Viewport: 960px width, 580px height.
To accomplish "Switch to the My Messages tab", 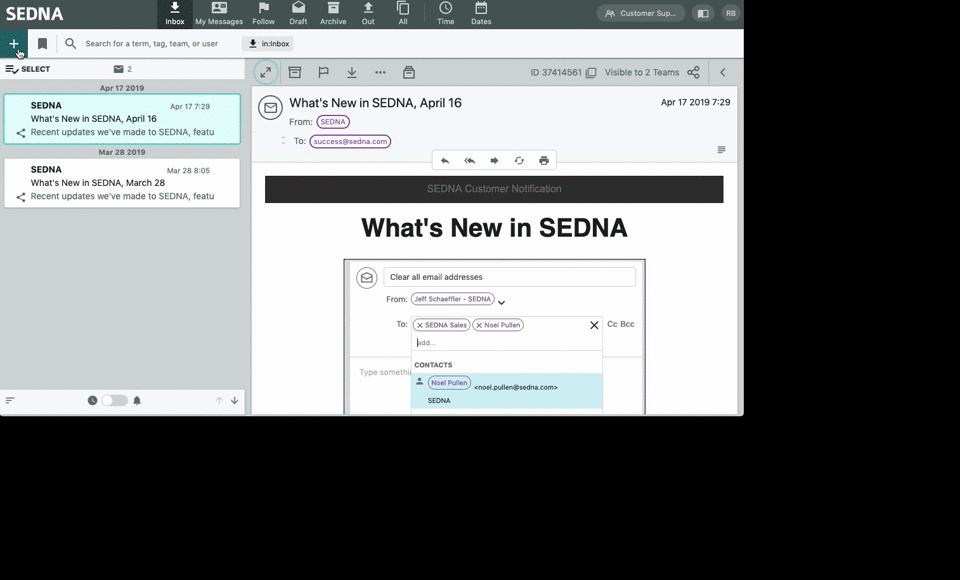I will pos(219,13).
